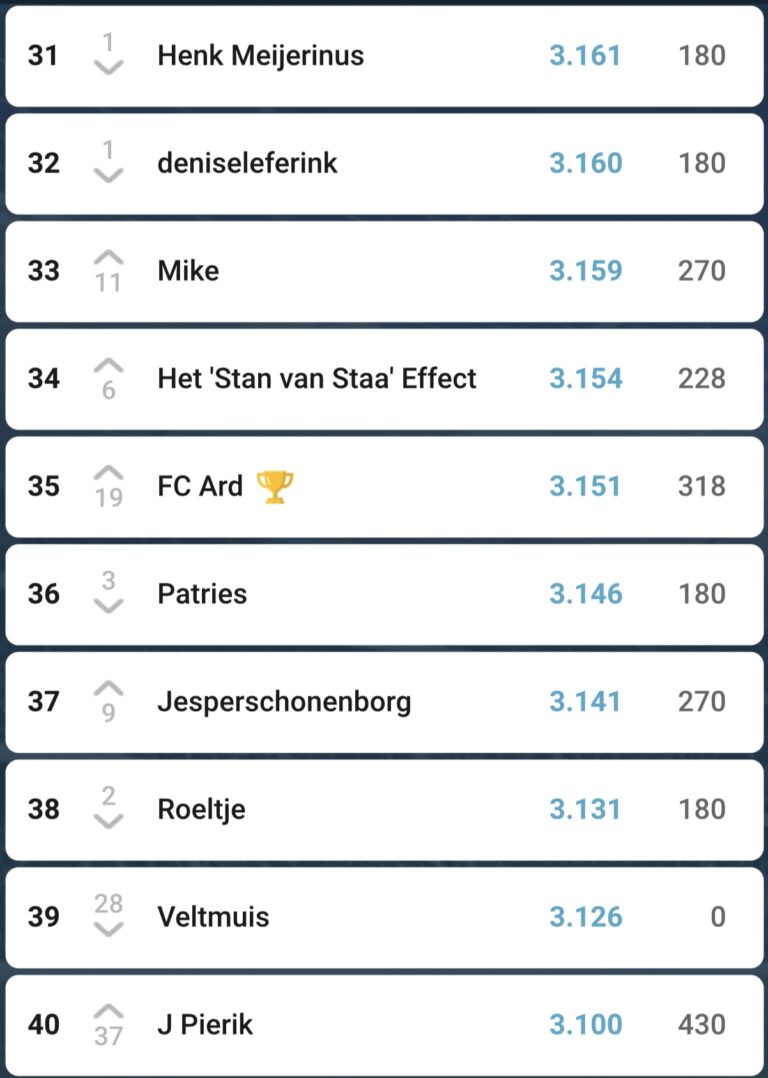Click the up arrow for Het 'Stan van Staa' Effect
Screen dimensions: 768x1078
coord(108,365)
